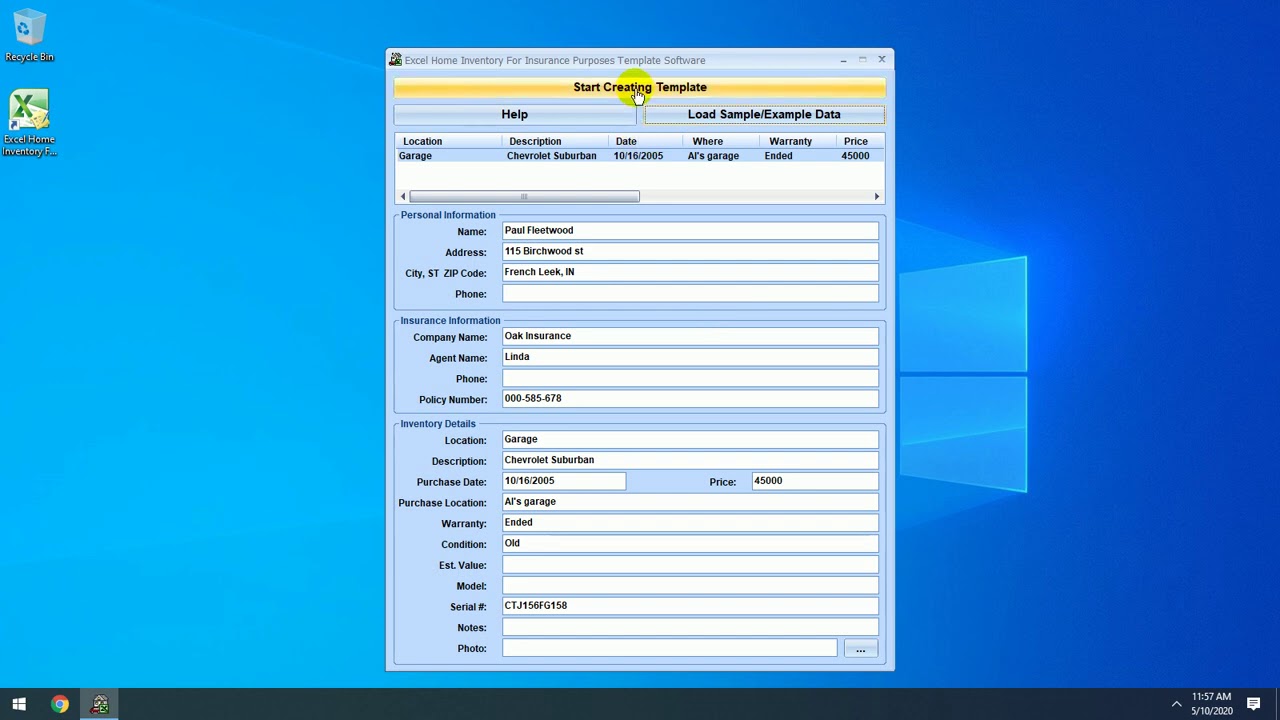
Task: Browse for photo with ellipsis button
Action: pyautogui.click(x=860, y=649)
